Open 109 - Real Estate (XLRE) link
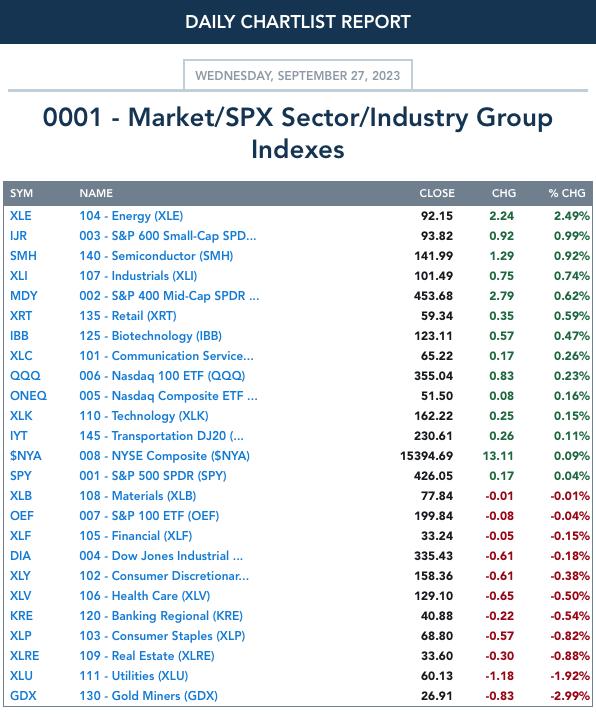 (x=147, y=656)
